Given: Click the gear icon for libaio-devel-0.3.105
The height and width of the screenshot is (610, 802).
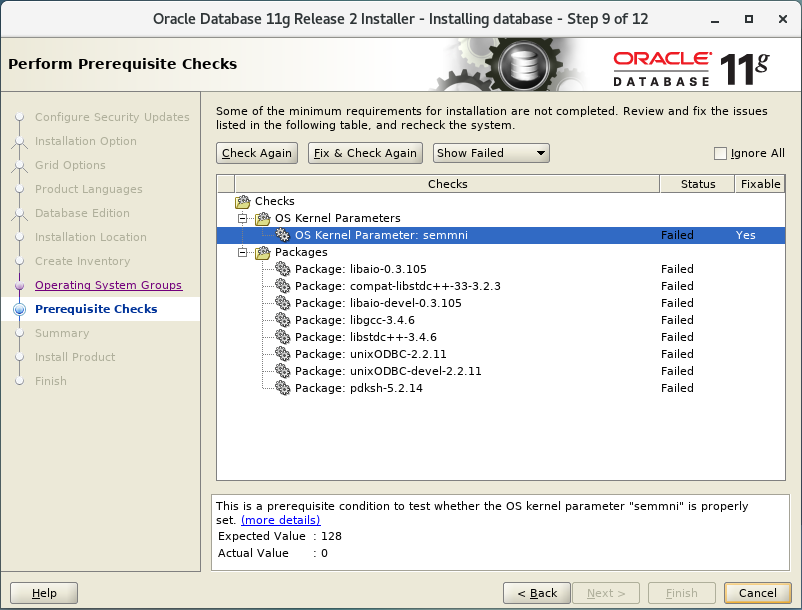Looking at the screenshot, I should pyautogui.click(x=282, y=303).
